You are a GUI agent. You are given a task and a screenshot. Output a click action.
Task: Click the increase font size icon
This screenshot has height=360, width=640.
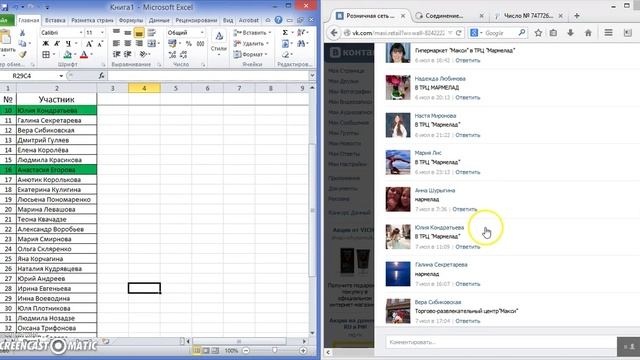(89, 43)
